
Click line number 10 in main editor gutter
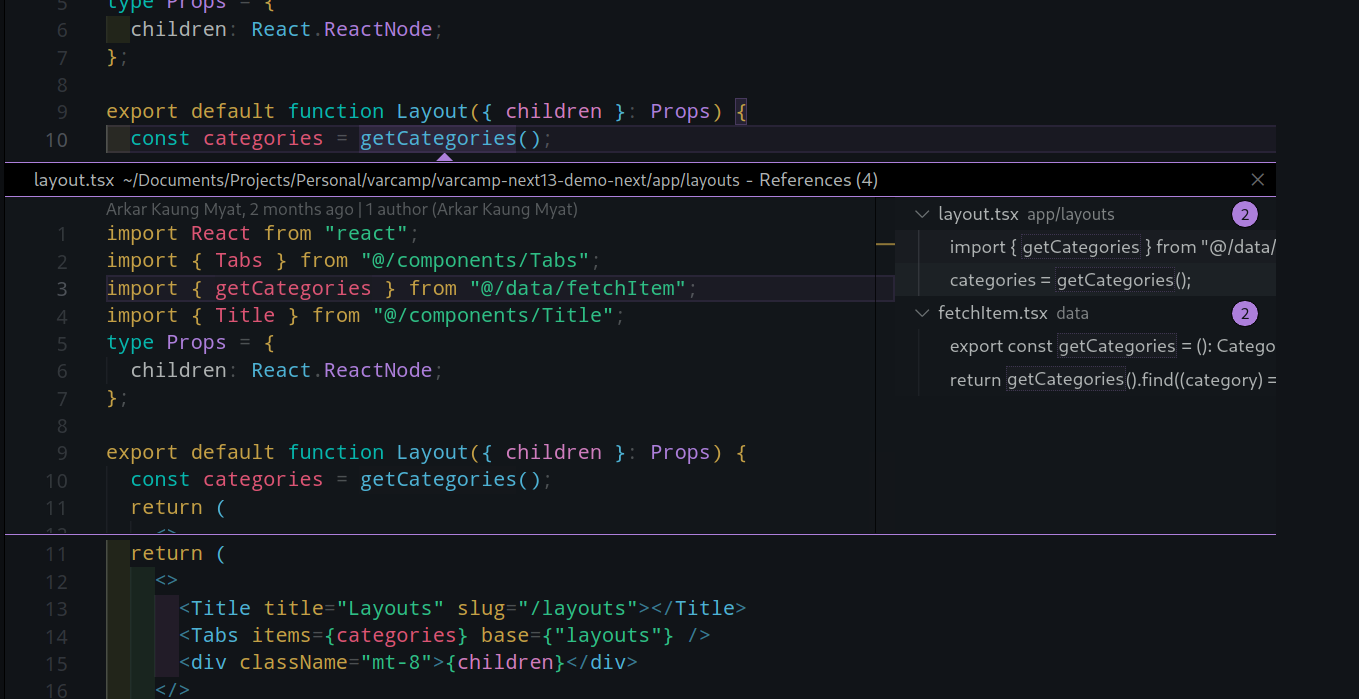[x=57, y=139]
